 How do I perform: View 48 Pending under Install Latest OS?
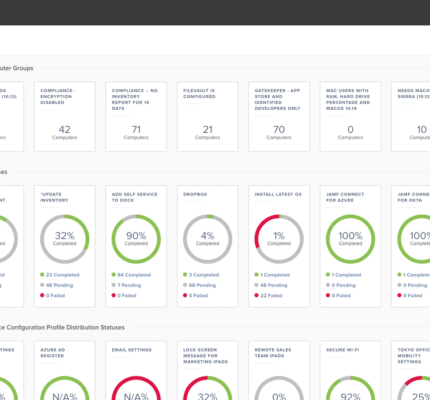point(271,285)
